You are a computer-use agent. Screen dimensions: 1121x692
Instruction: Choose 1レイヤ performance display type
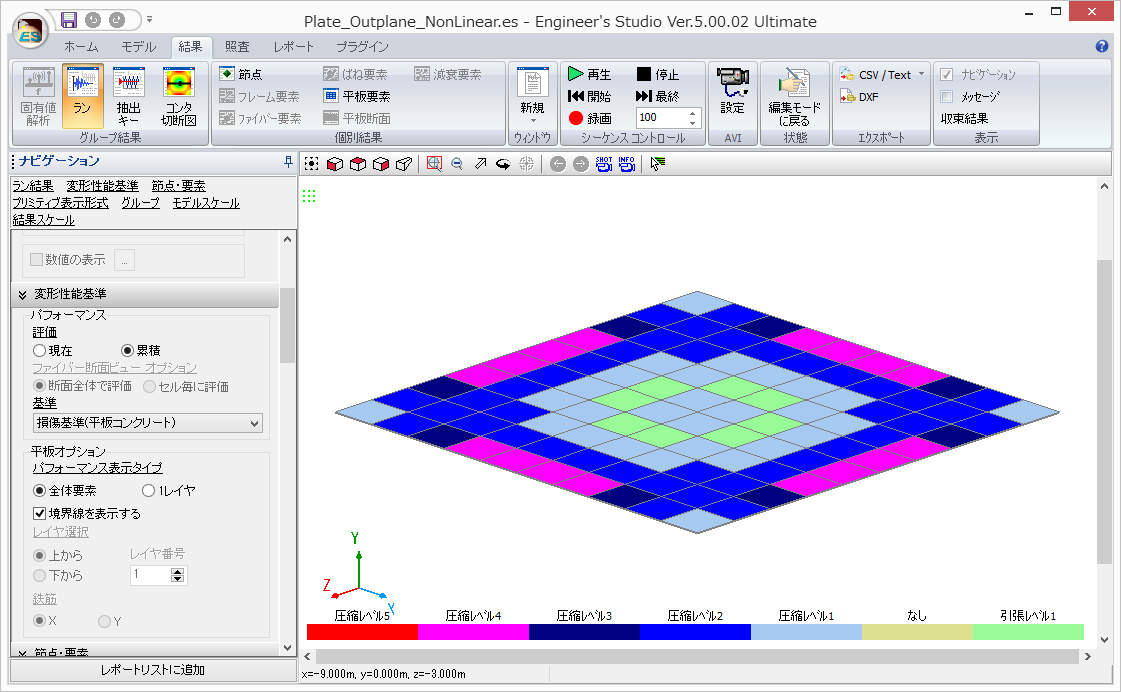pos(149,490)
